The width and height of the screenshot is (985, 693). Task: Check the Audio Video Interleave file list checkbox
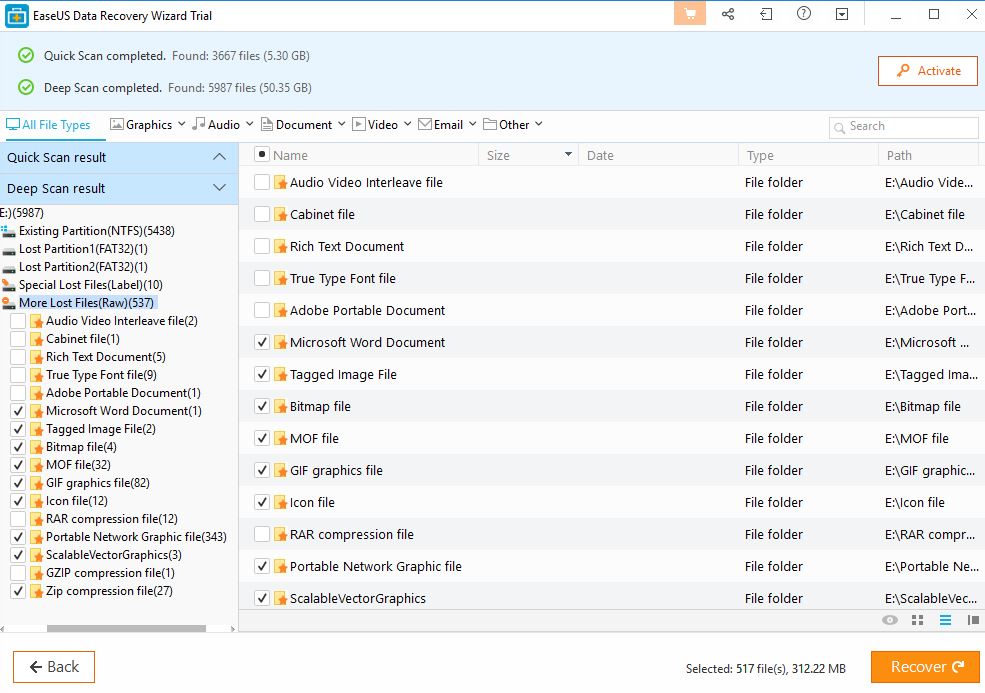(x=262, y=182)
